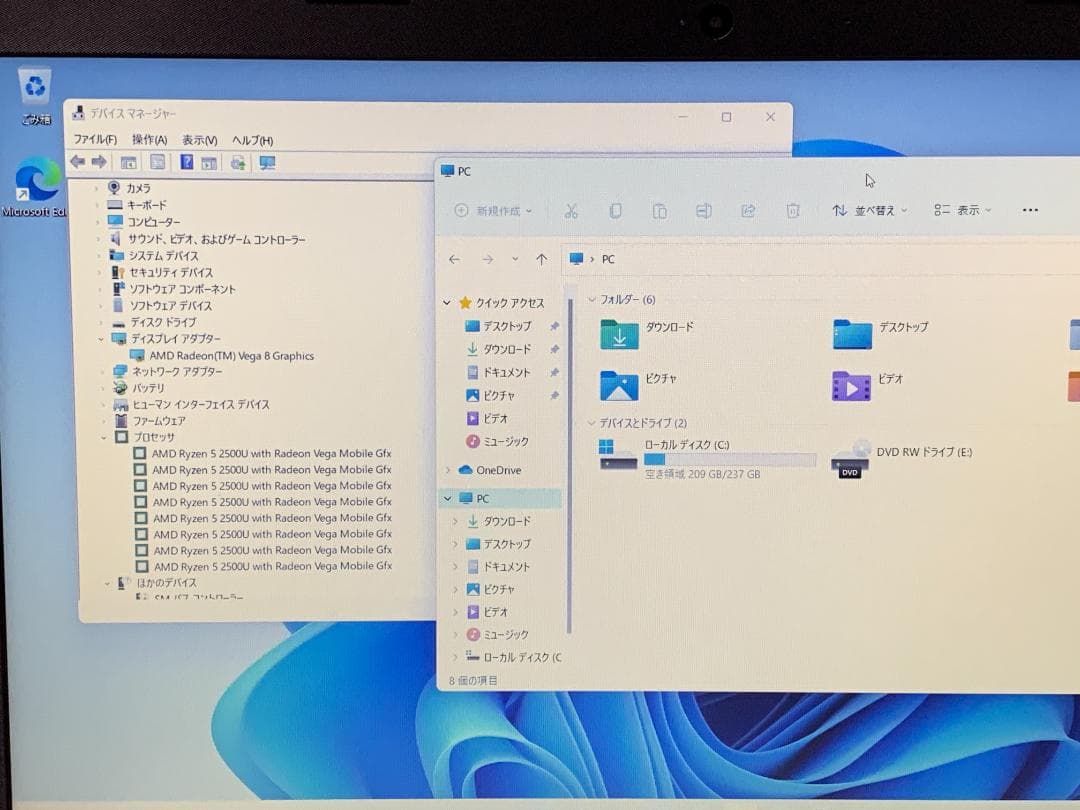The image size is (1080, 810).
Task: Click the Copy icon in Explorer toolbar
Action: (x=615, y=211)
